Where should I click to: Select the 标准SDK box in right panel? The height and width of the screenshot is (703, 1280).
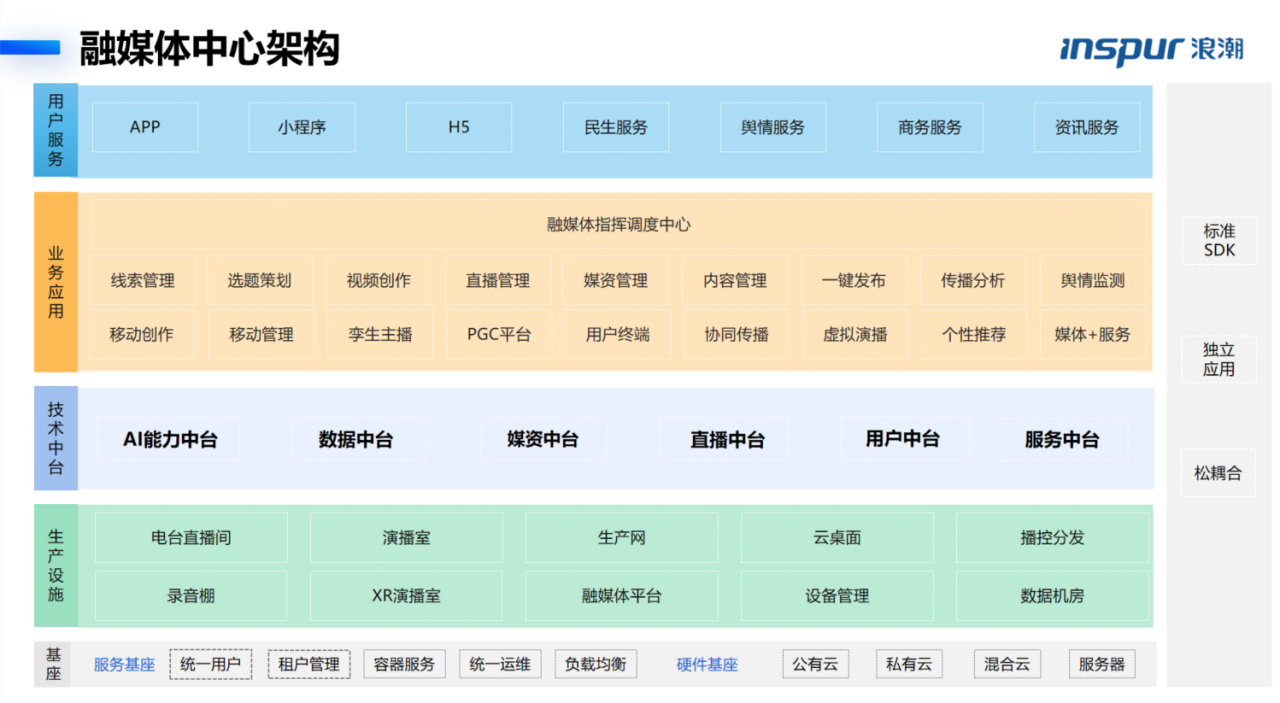[1219, 240]
